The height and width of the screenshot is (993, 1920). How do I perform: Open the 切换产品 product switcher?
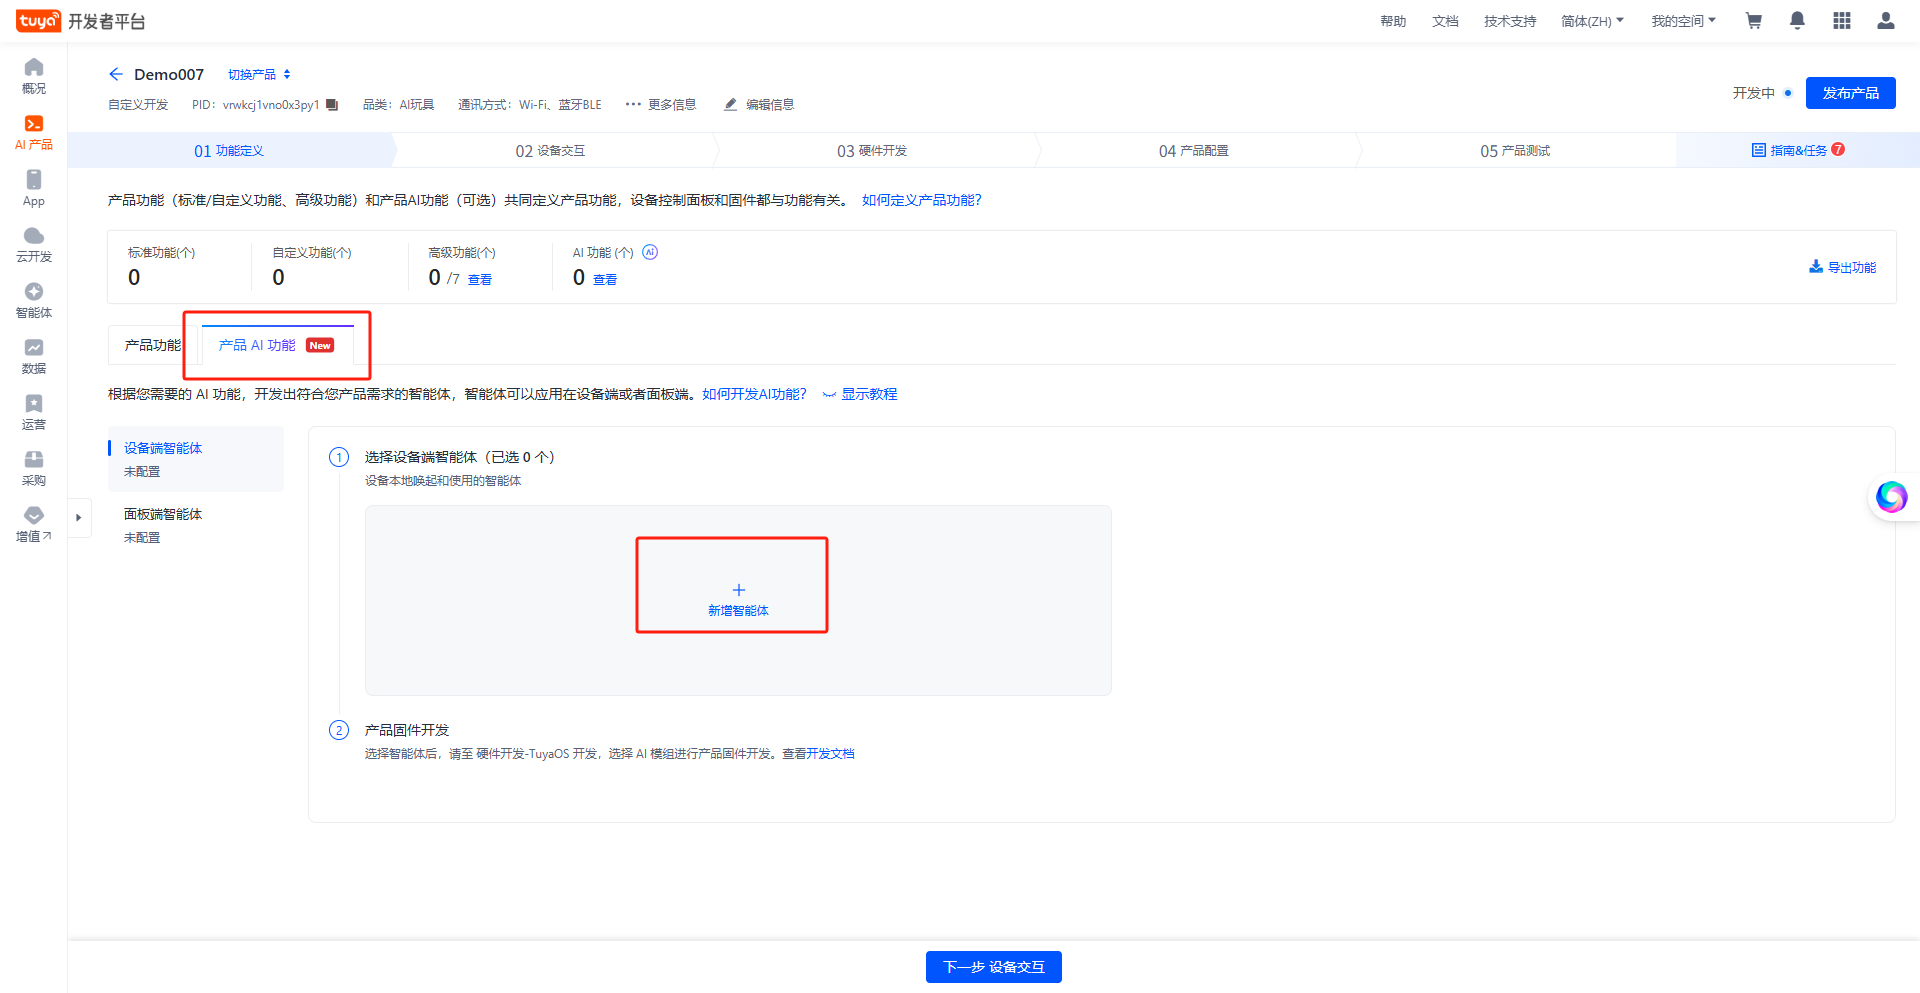259,75
